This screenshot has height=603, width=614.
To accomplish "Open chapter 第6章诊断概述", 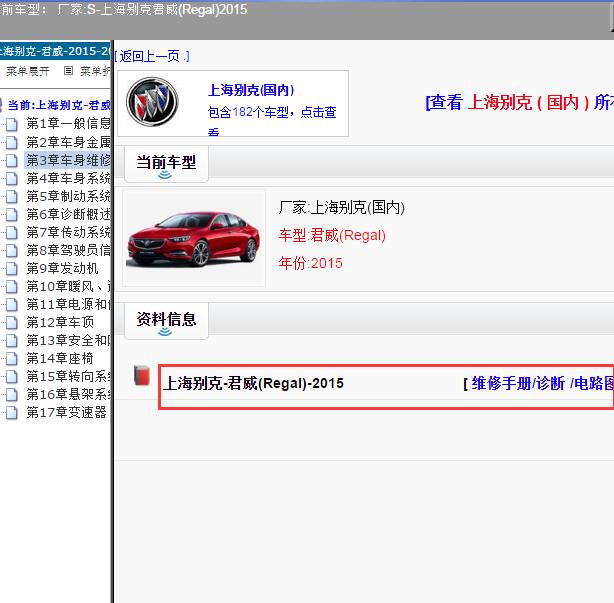I will 69,215.
